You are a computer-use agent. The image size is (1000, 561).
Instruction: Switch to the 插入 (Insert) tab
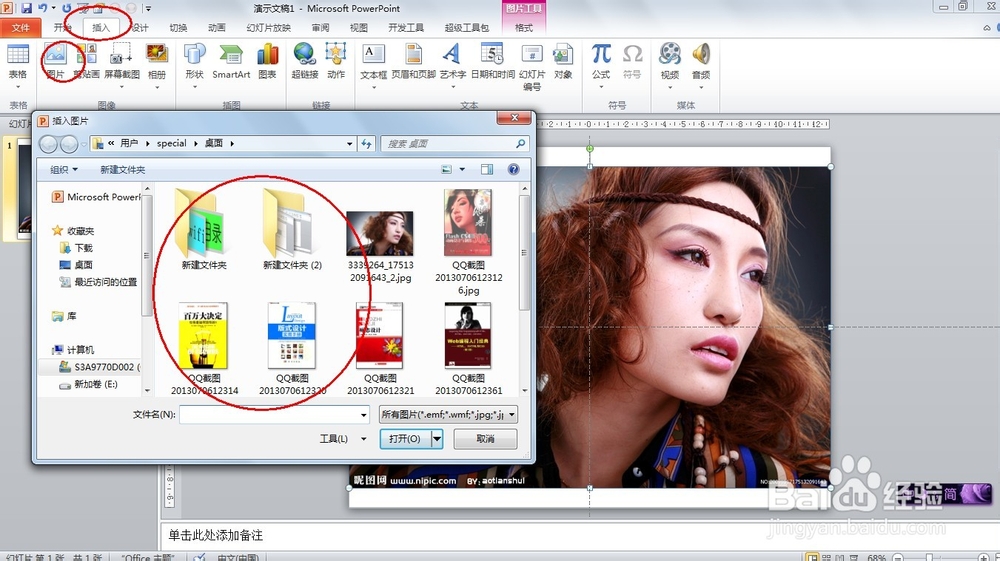tap(101, 27)
